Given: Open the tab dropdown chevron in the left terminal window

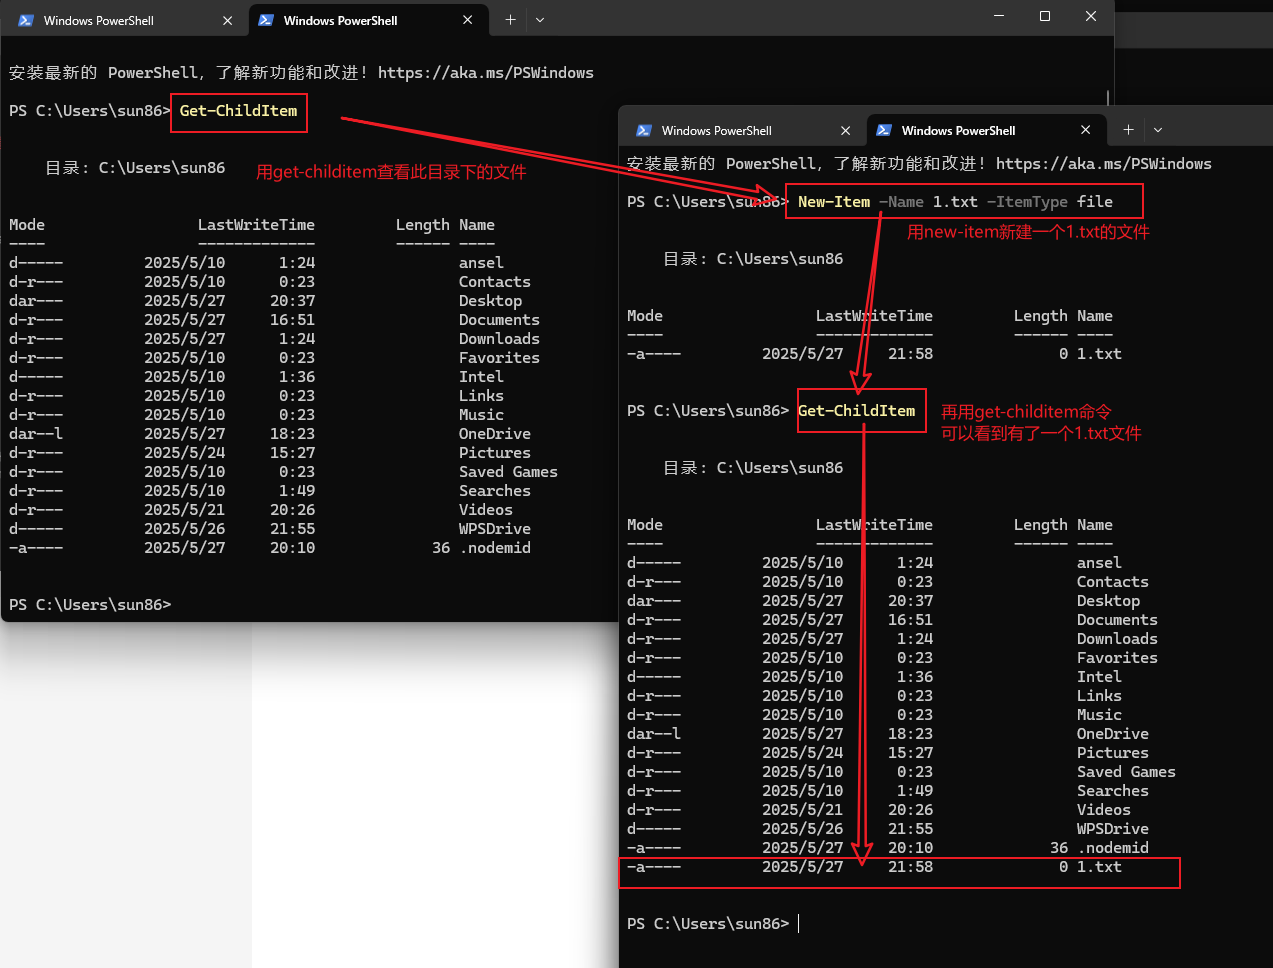Looking at the screenshot, I should click(x=540, y=19).
